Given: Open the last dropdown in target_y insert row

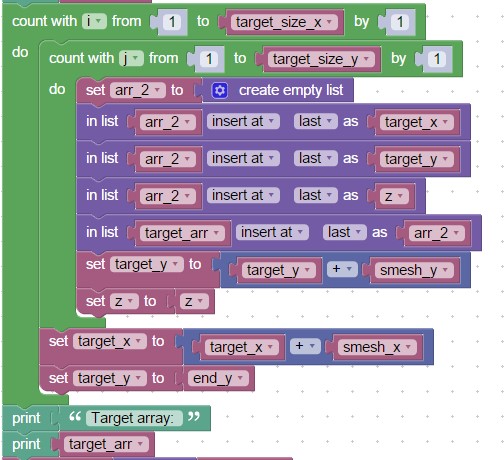Looking at the screenshot, I should pos(316,158).
